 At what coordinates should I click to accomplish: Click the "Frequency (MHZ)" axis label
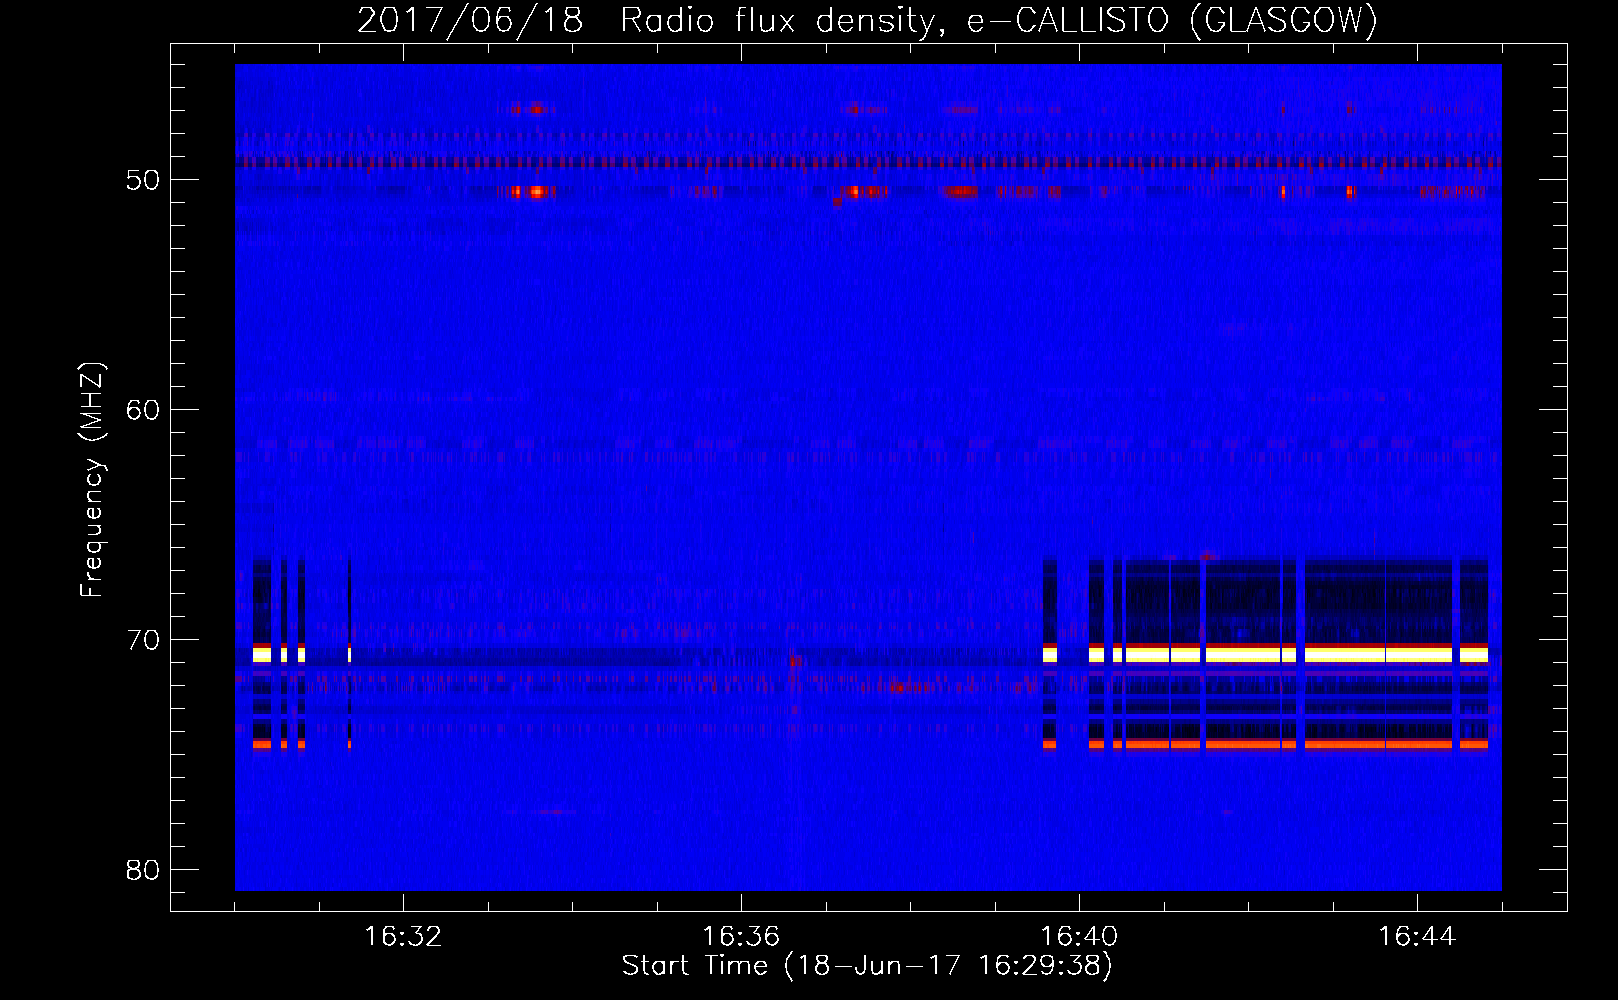click(x=92, y=480)
